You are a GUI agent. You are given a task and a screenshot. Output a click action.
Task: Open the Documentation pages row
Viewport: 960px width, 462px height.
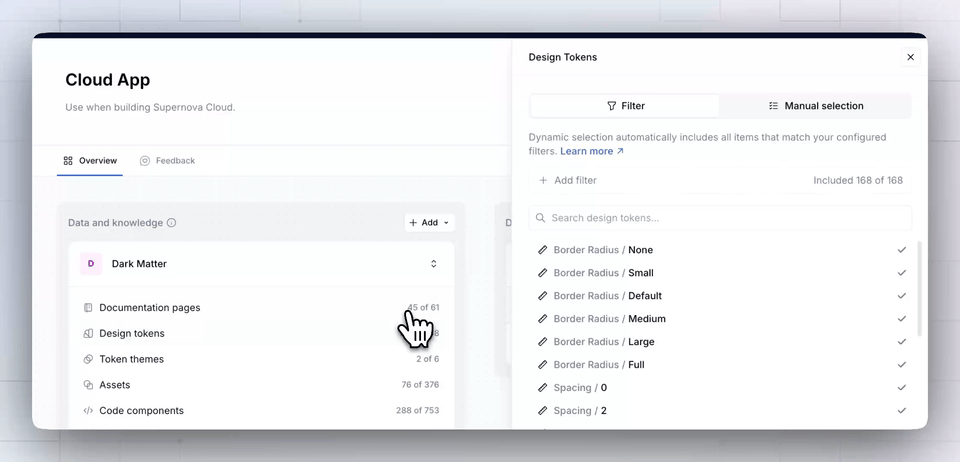(x=261, y=308)
